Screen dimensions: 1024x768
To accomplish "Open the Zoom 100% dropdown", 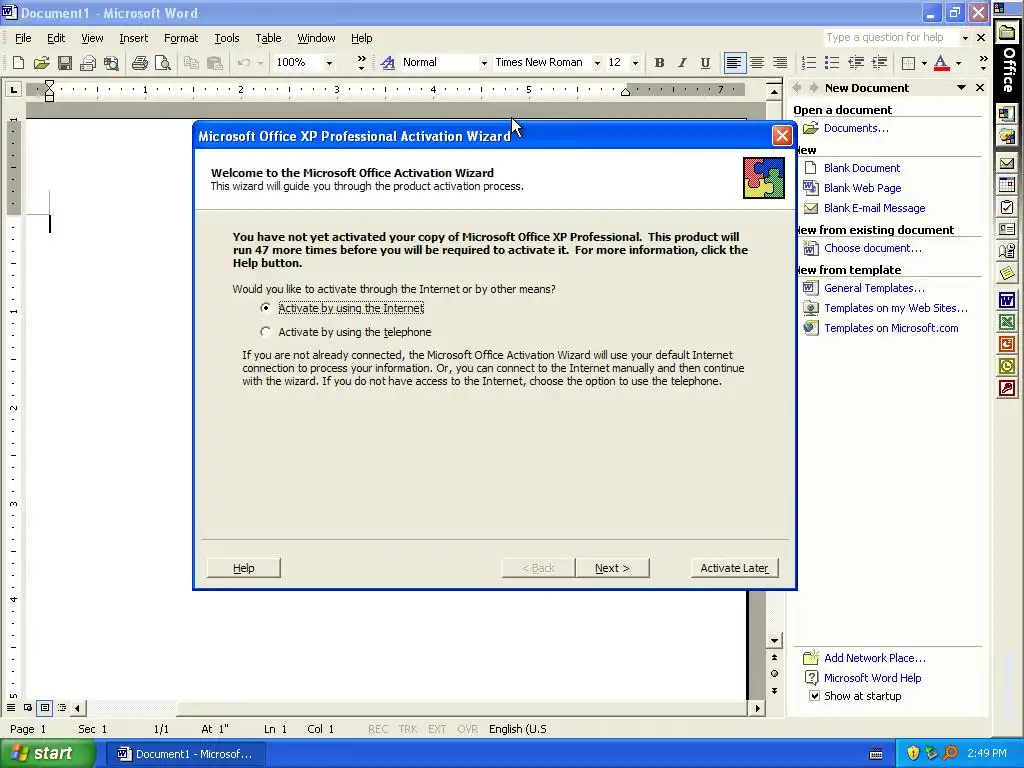I will [329, 63].
